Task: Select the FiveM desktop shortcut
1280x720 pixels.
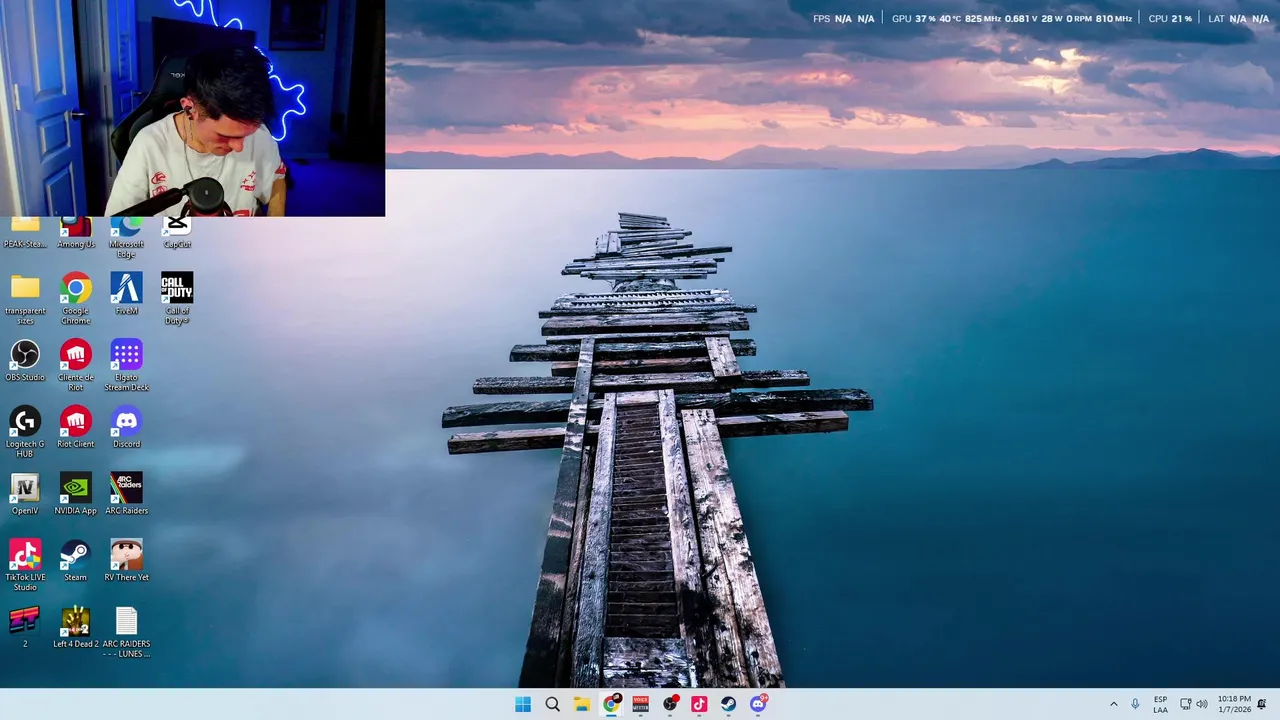Action: coord(126,294)
